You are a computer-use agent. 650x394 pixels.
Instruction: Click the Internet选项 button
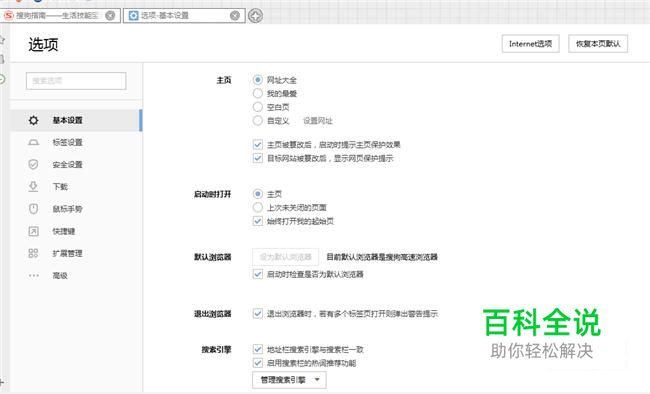coord(531,44)
